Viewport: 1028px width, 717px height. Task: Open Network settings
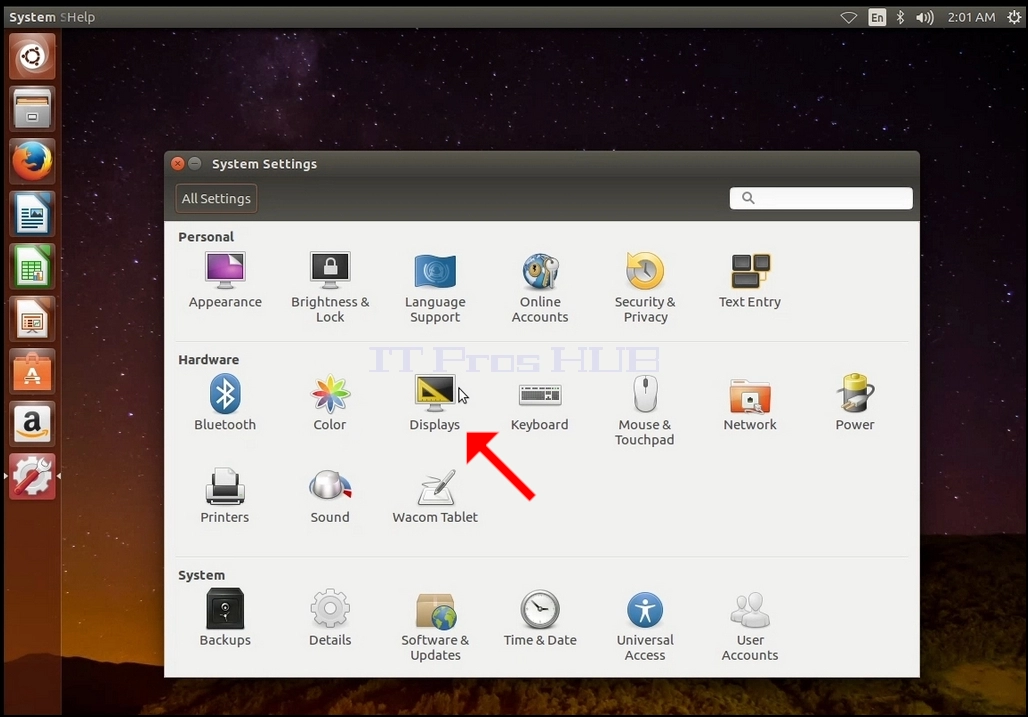tap(749, 402)
